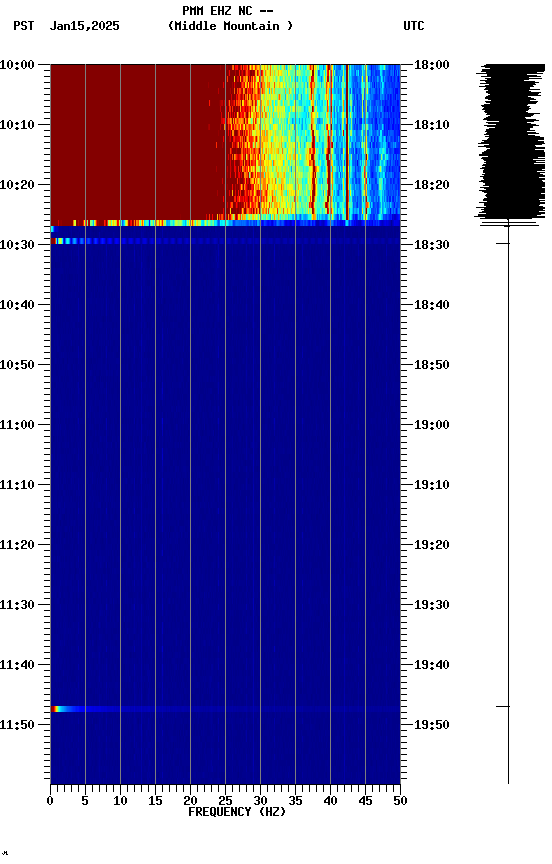Click the station title PMM EHZ NC --

click(x=228, y=11)
